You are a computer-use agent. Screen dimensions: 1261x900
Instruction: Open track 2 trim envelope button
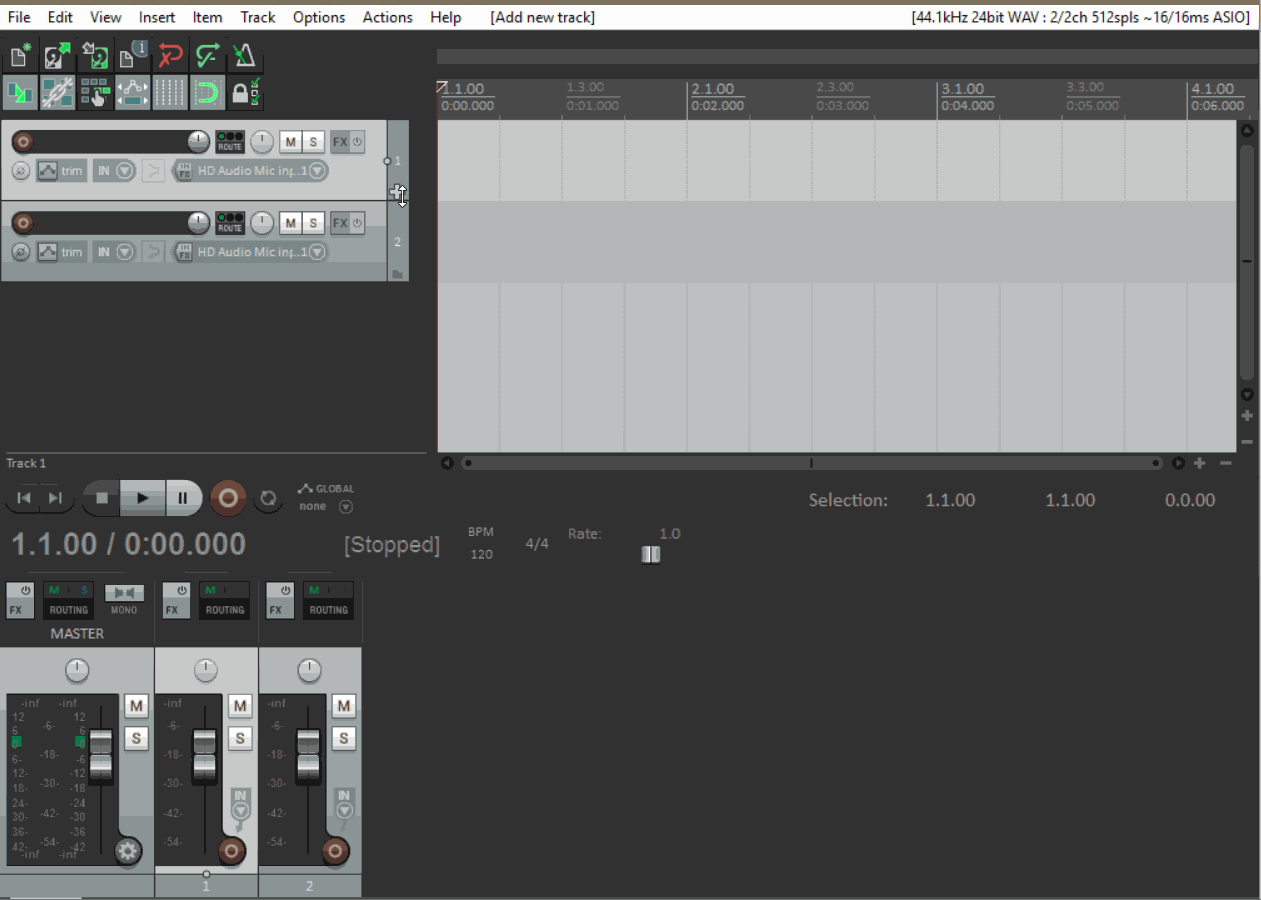[x=61, y=252]
